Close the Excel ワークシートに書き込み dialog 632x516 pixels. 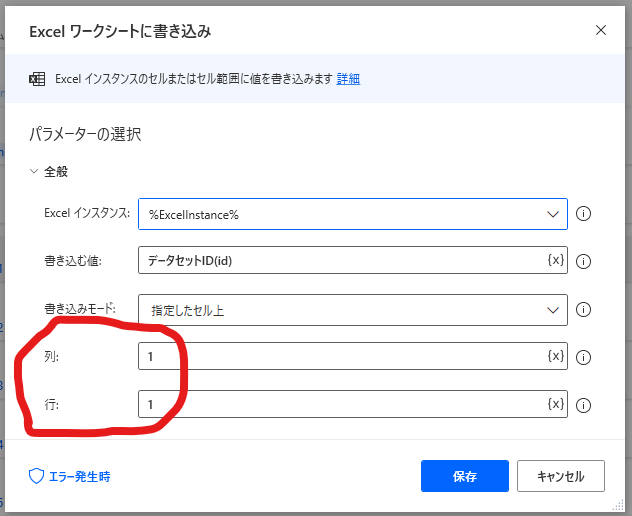601,30
